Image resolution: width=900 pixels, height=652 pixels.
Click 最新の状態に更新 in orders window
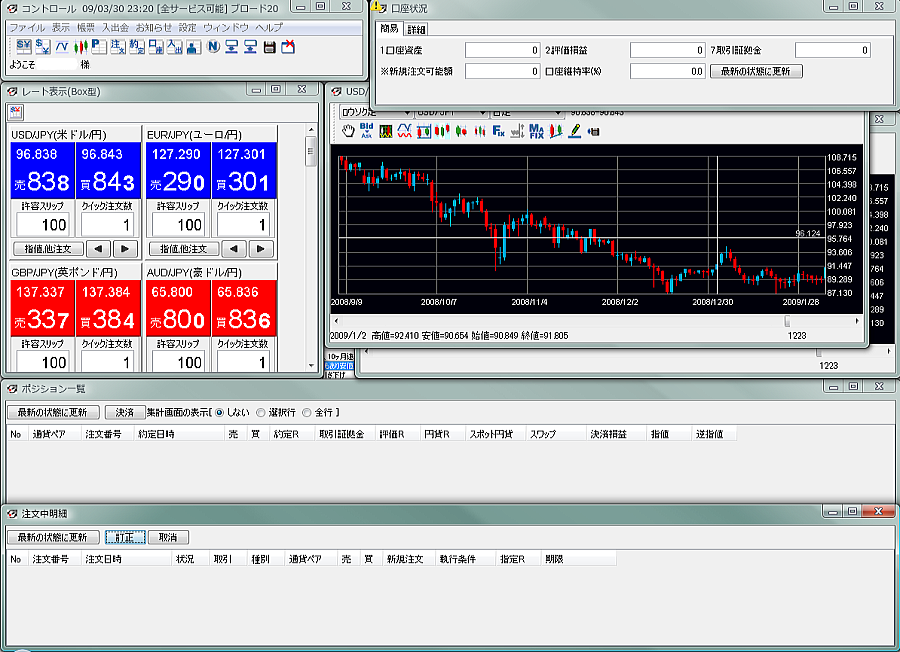[x=53, y=537]
